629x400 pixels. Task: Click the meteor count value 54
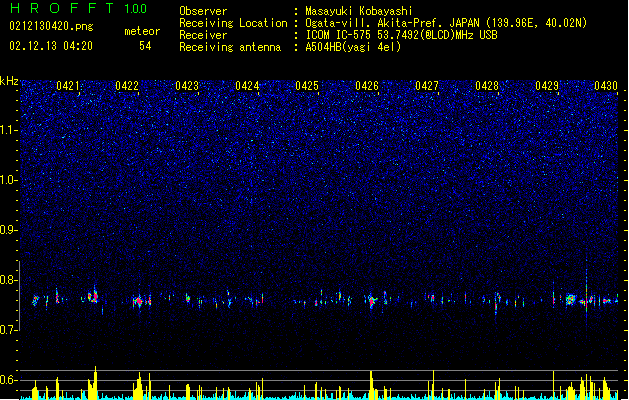(x=145, y=46)
